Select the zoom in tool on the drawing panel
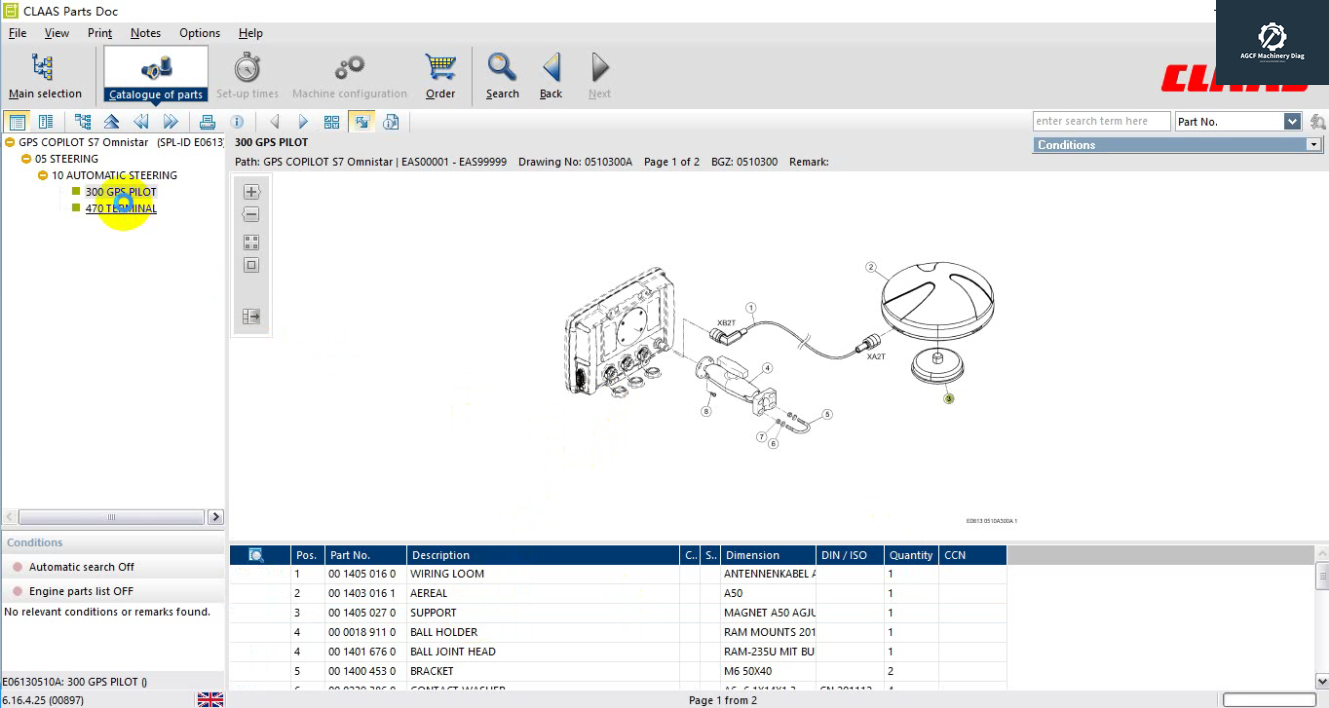The width and height of the screenshot is (1329, 708). click(251, 191)
